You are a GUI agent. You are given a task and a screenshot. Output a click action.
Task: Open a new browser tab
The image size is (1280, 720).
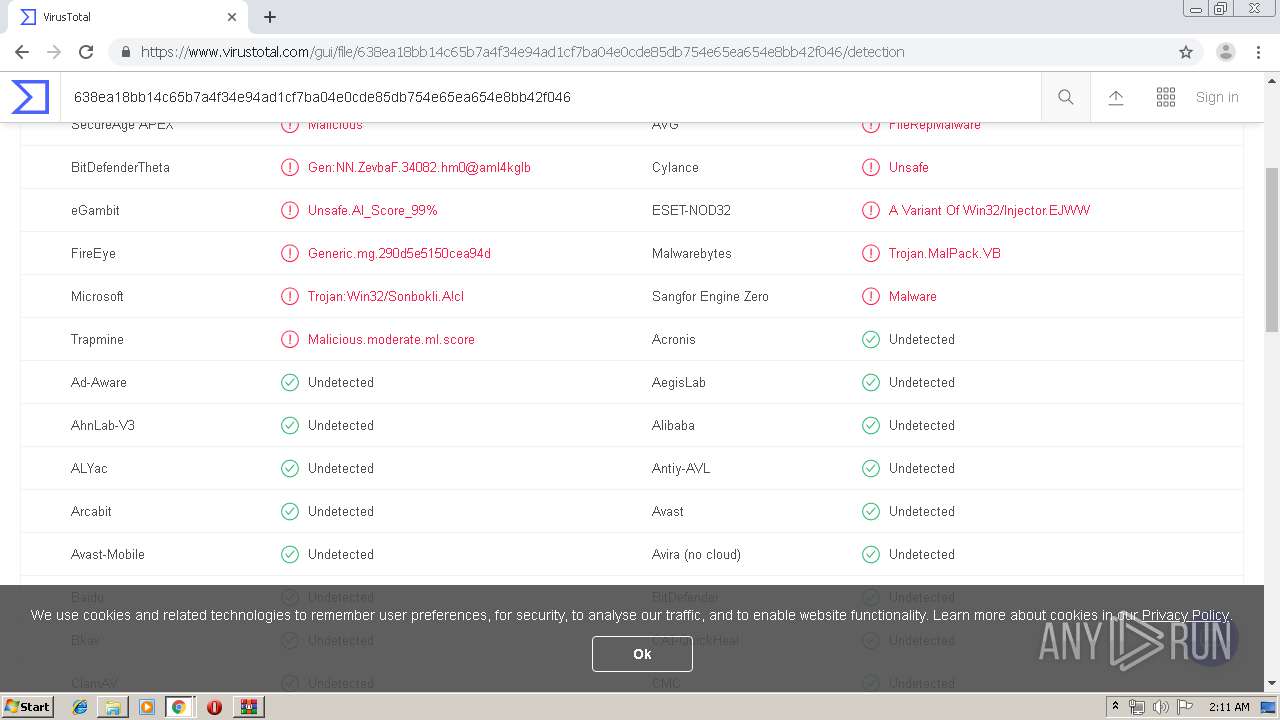coord(270,17)
